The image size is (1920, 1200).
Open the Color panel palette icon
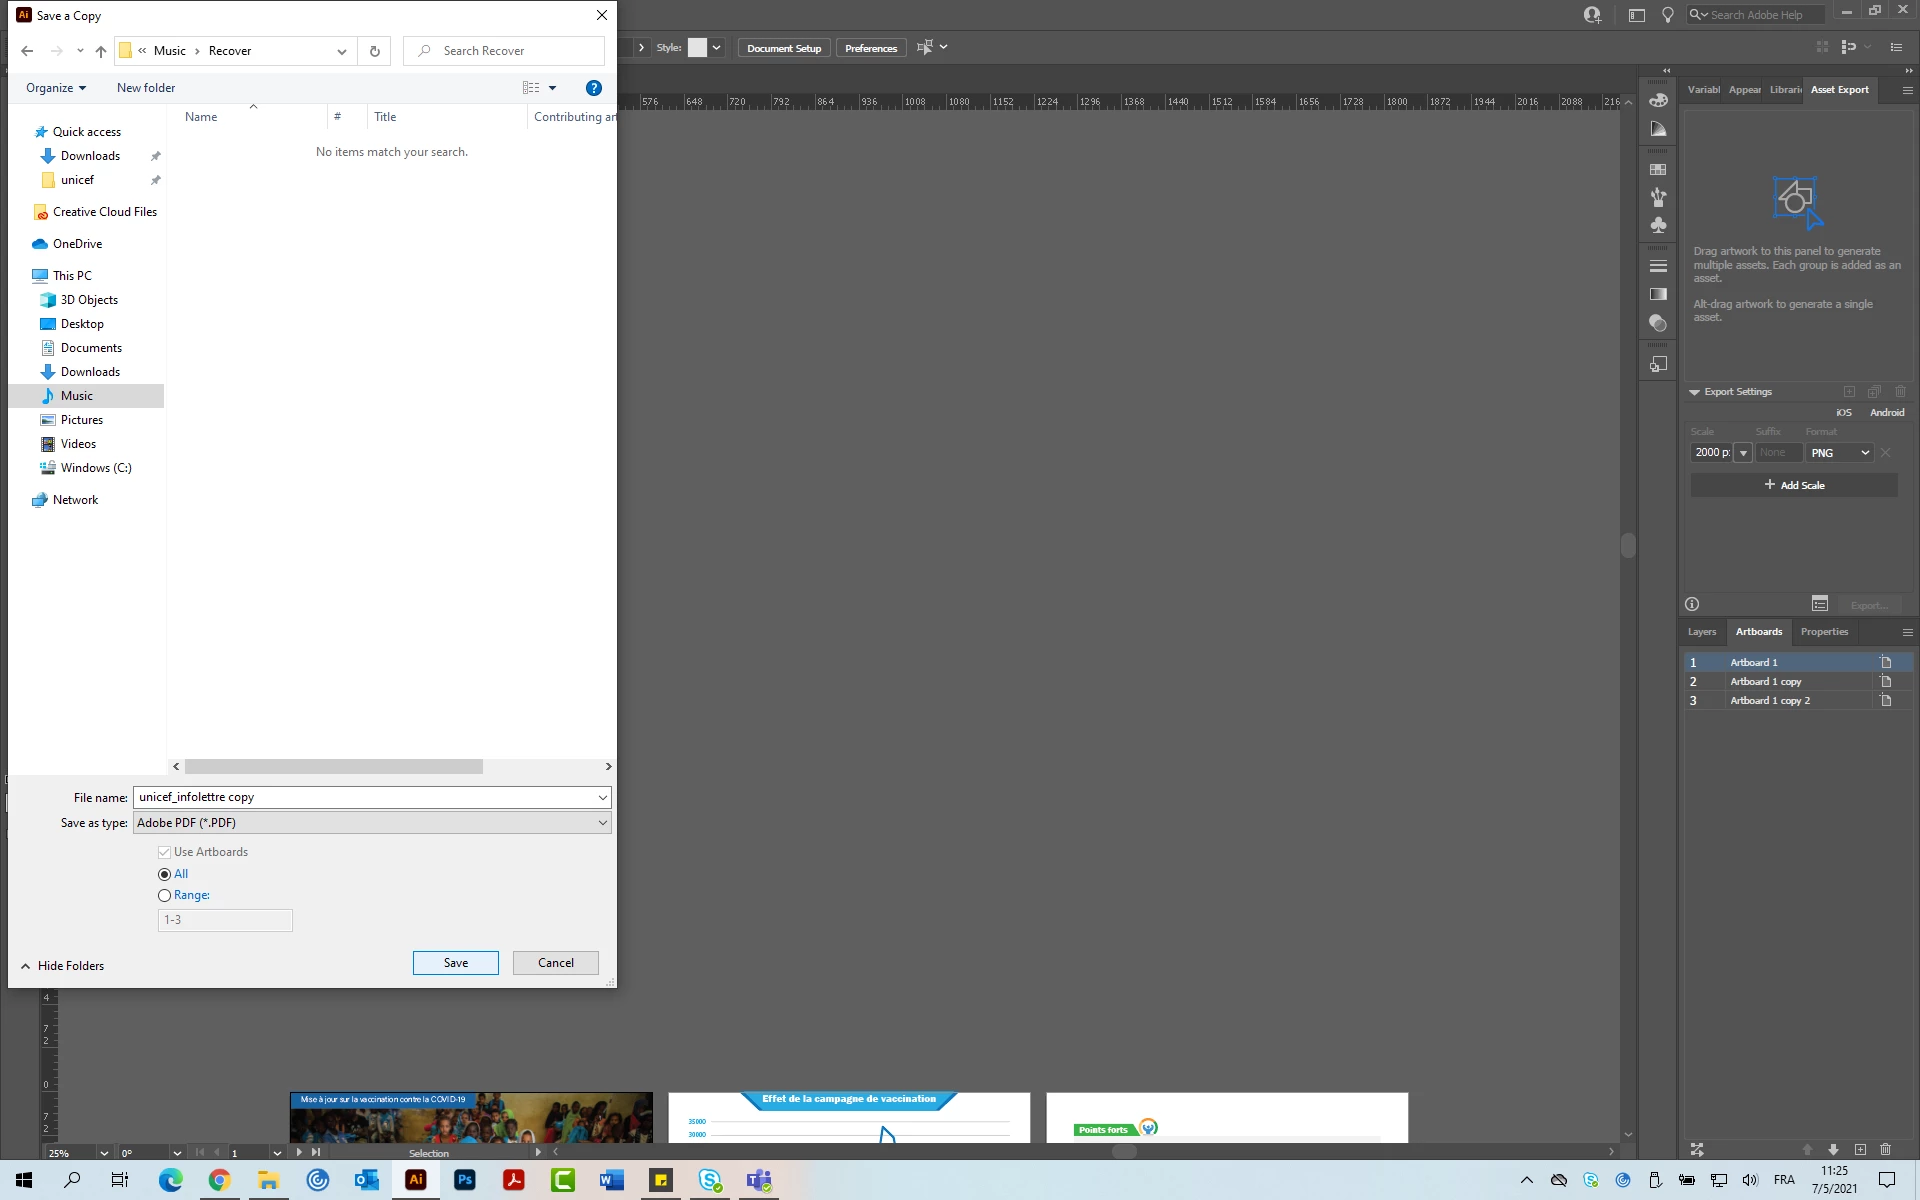point(1658,101)
